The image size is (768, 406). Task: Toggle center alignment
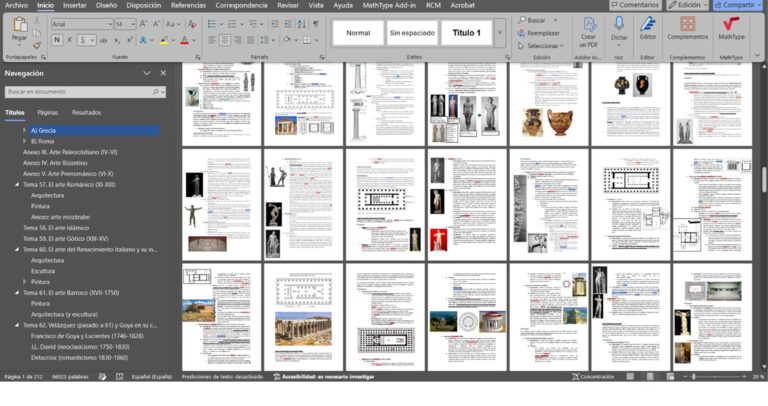[224, 40]
